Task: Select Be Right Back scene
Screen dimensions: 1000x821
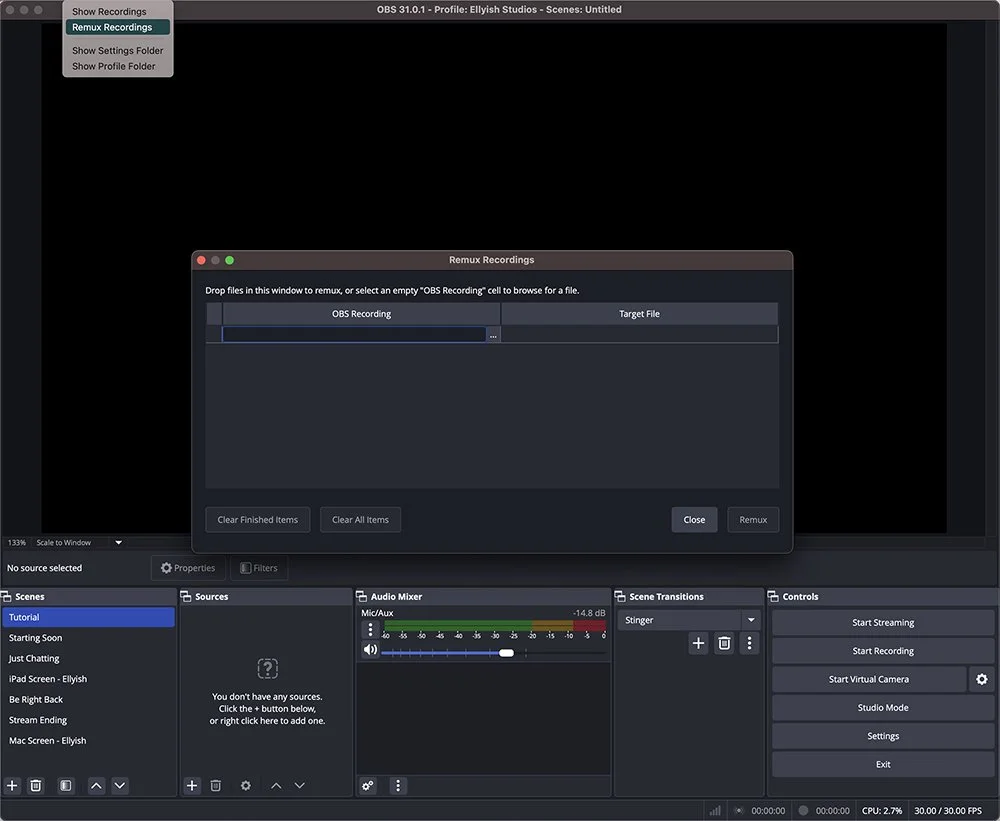Action: (x=89, y=699)
